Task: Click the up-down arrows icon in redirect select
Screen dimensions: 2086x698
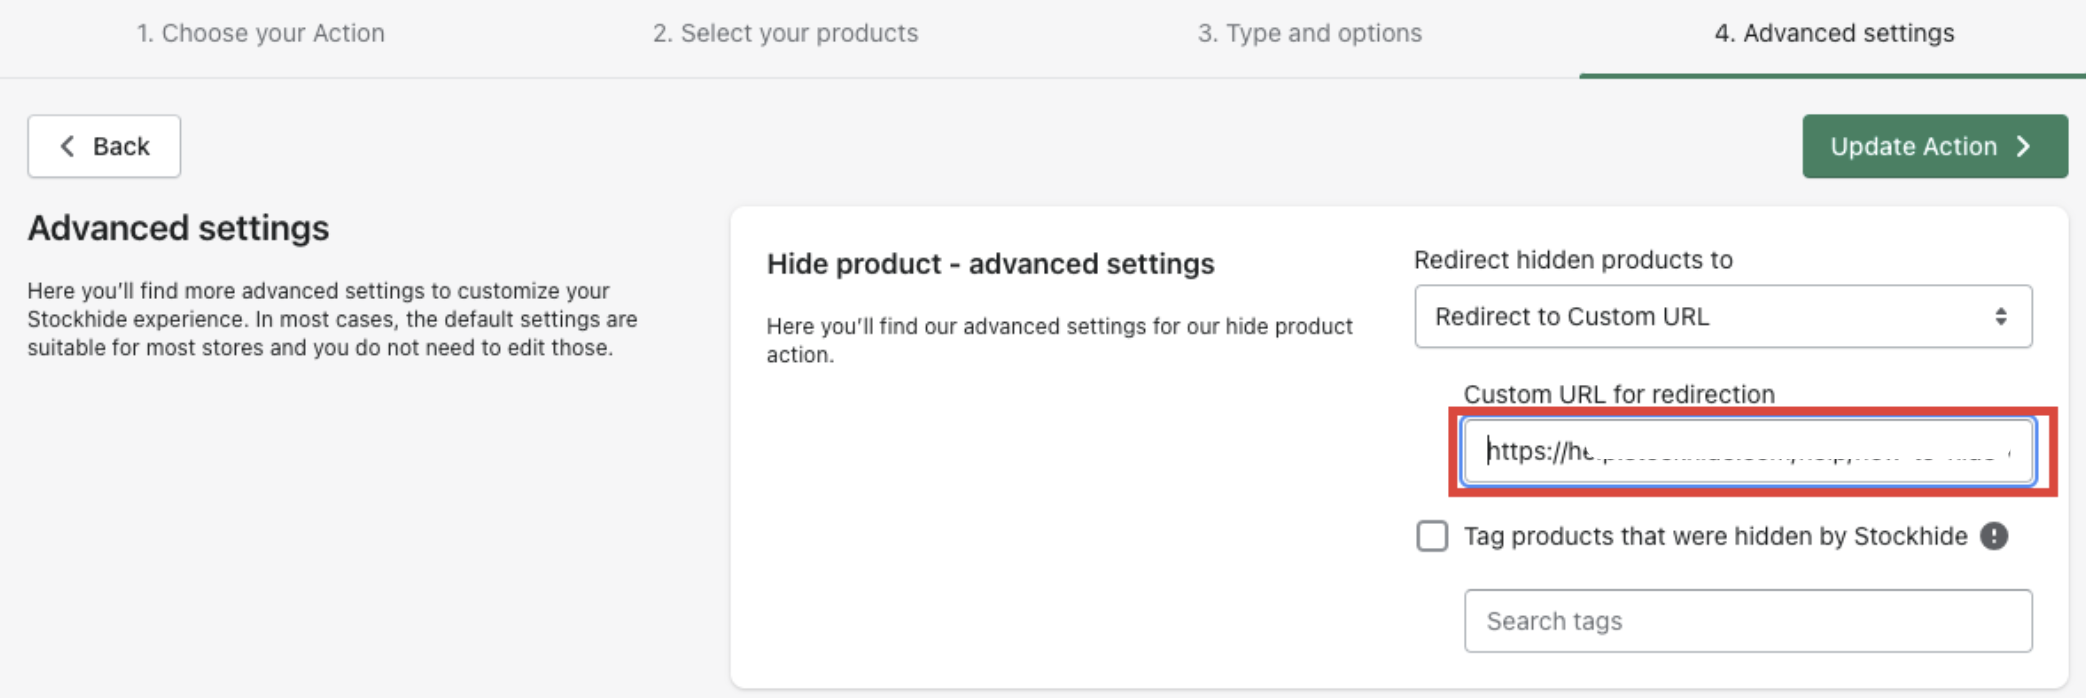Action: pyautogui.click(x=2001, y=316)
